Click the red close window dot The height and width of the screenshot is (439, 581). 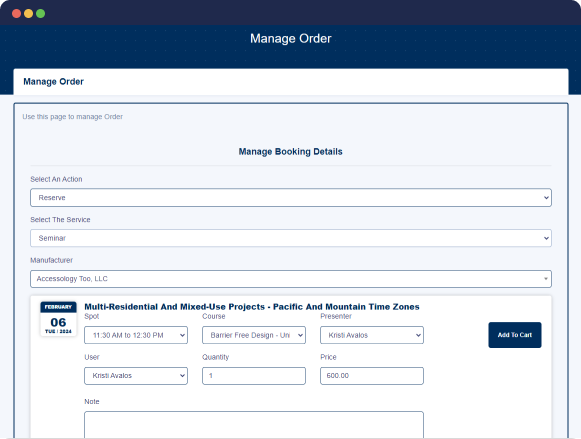16,14
